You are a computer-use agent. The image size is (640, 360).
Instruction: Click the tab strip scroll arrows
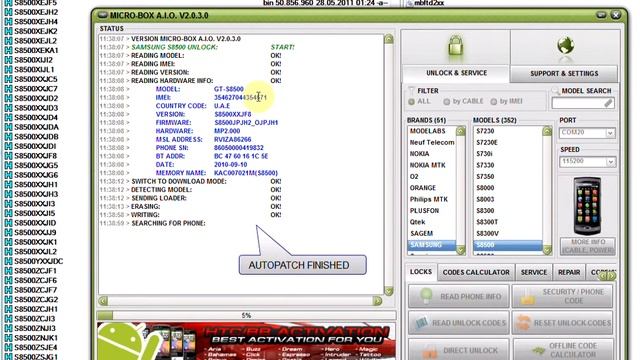[607, 276]
